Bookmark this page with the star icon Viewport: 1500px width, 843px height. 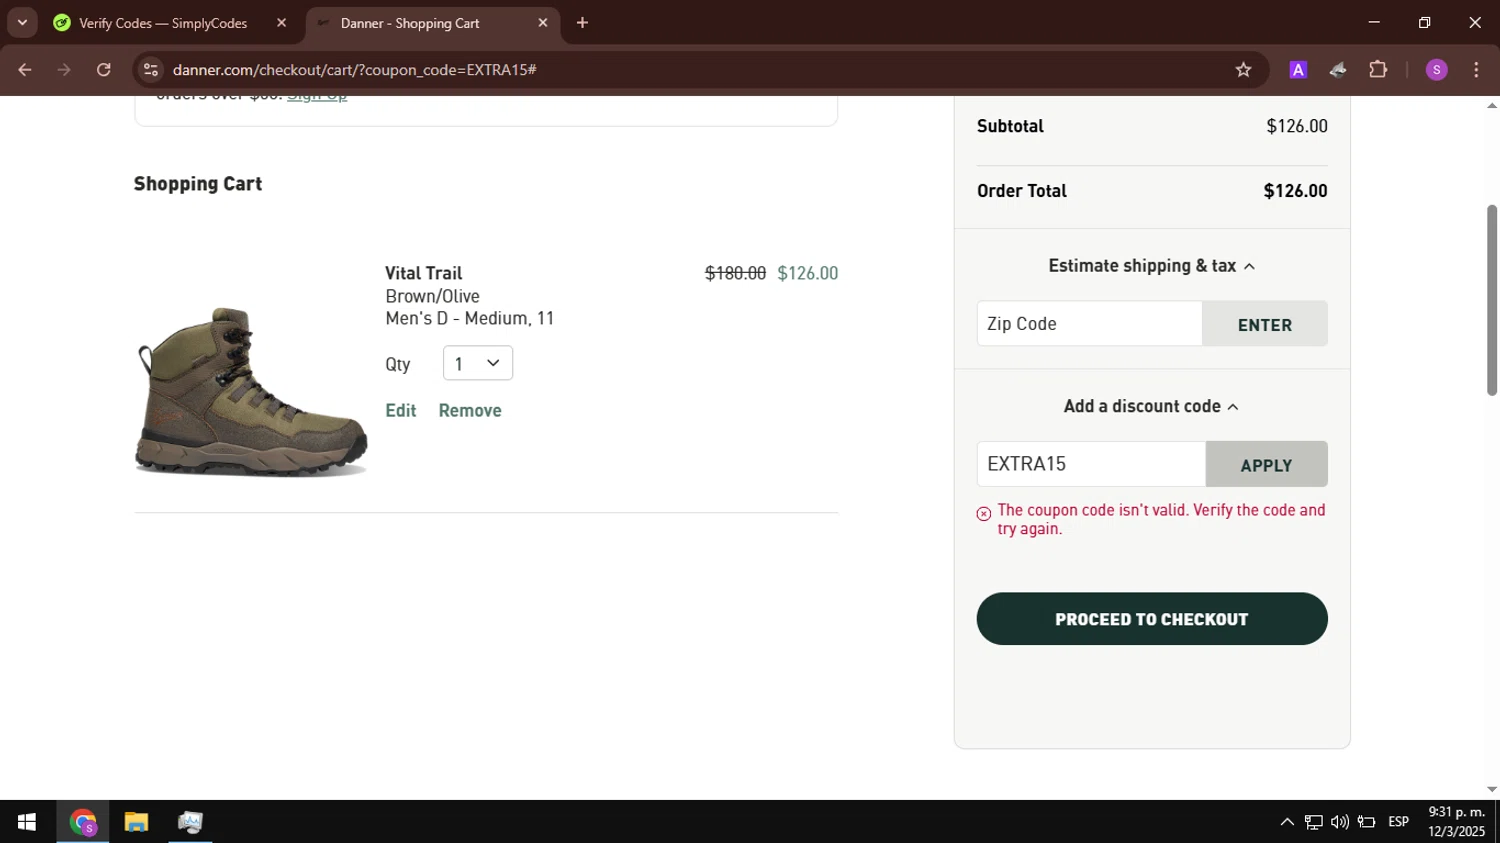(1243, 70)
